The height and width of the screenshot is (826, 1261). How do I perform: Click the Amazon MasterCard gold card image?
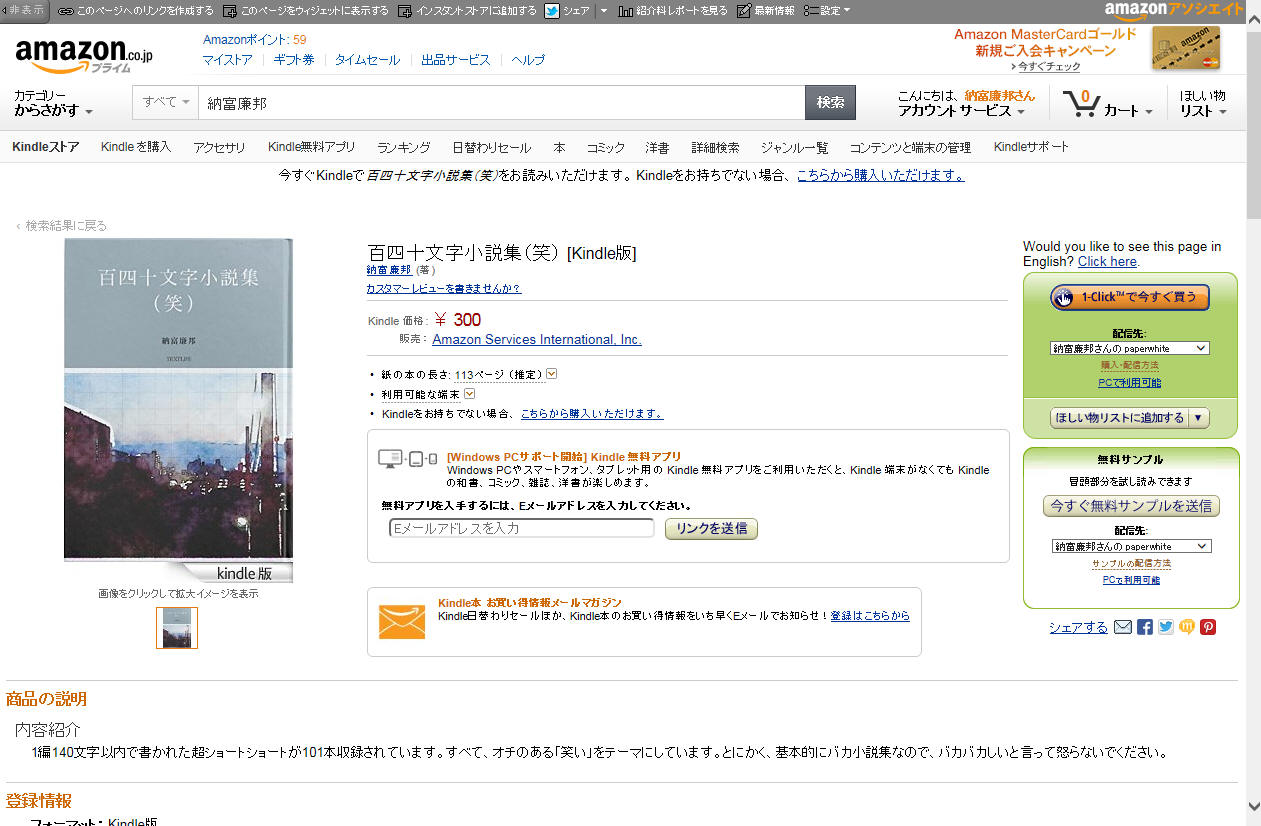pyautogui.click(x=1186, y=48)
